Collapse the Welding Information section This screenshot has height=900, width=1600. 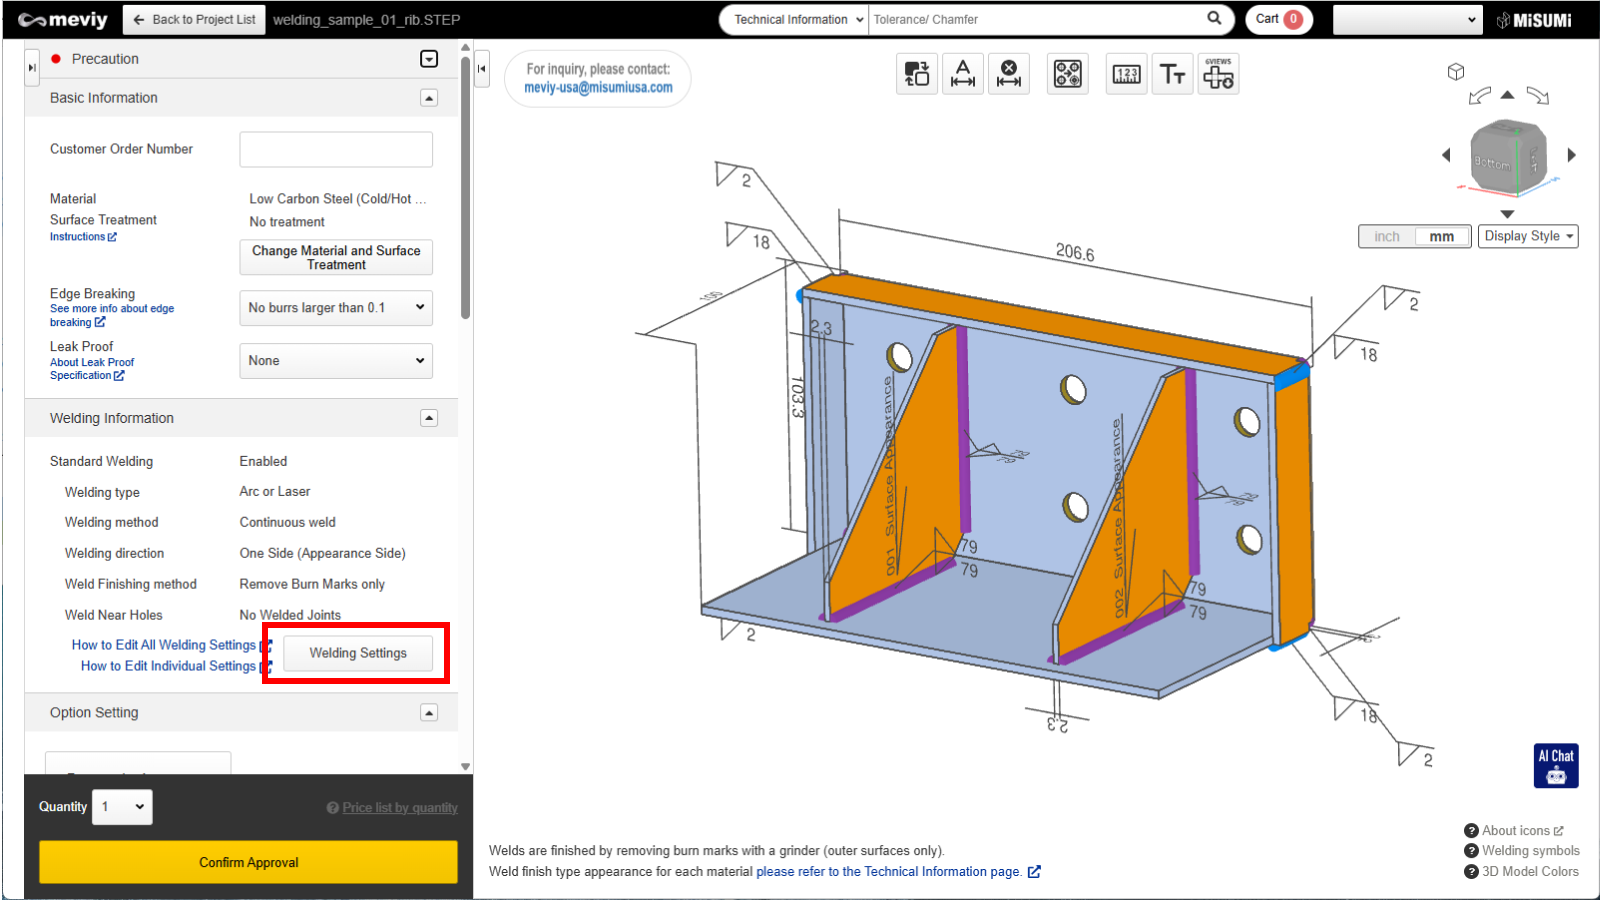tap(429, 418)
